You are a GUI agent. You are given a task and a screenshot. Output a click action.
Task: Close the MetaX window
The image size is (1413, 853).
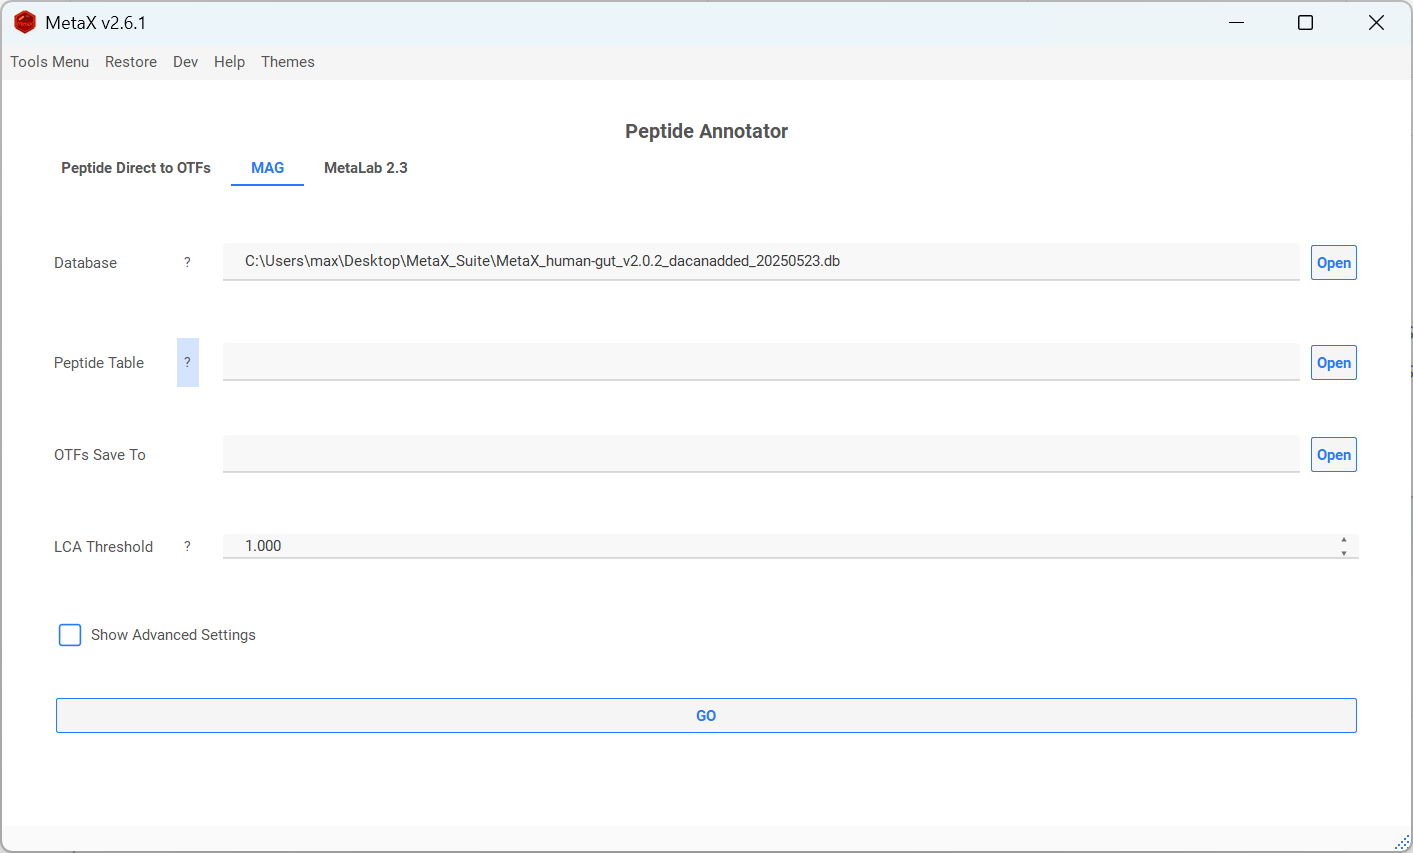pyautogui.click(x=1376, y=22)
